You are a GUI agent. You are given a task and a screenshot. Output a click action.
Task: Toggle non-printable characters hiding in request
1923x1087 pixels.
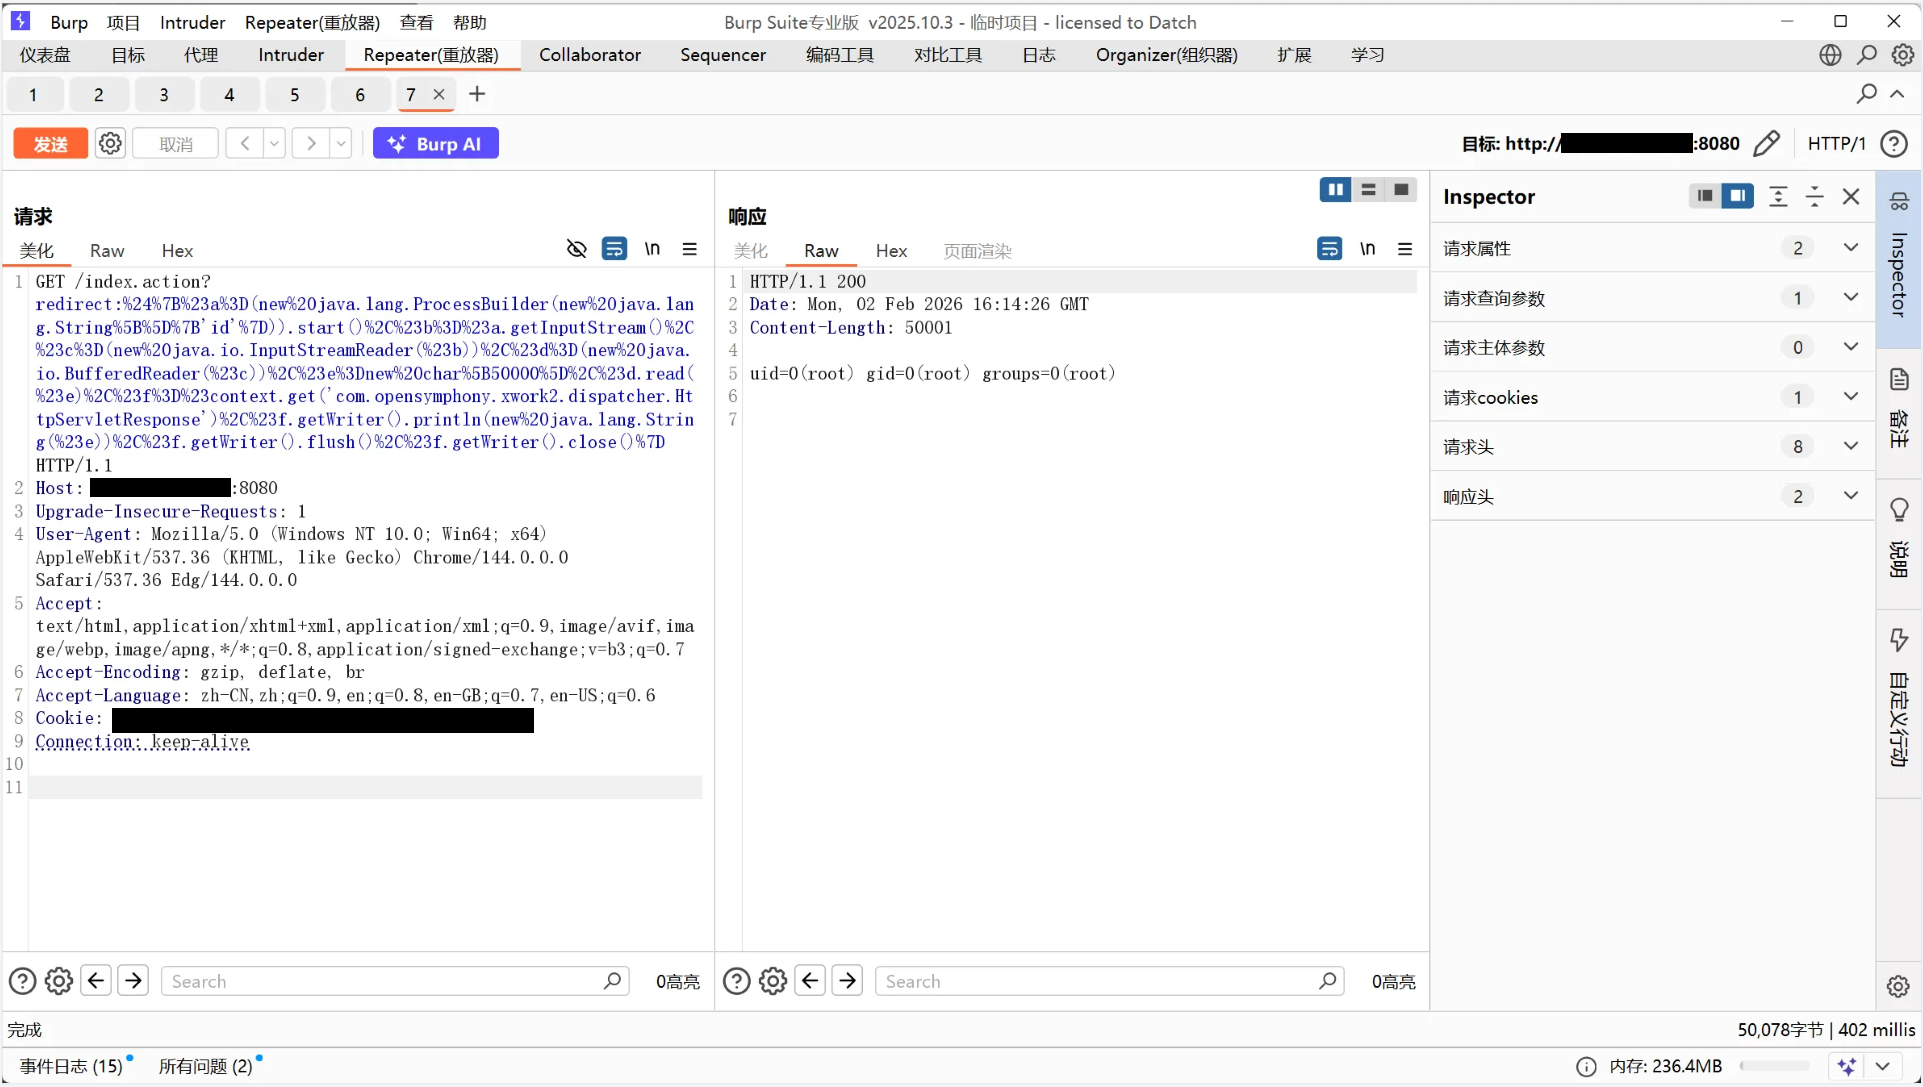577,249
